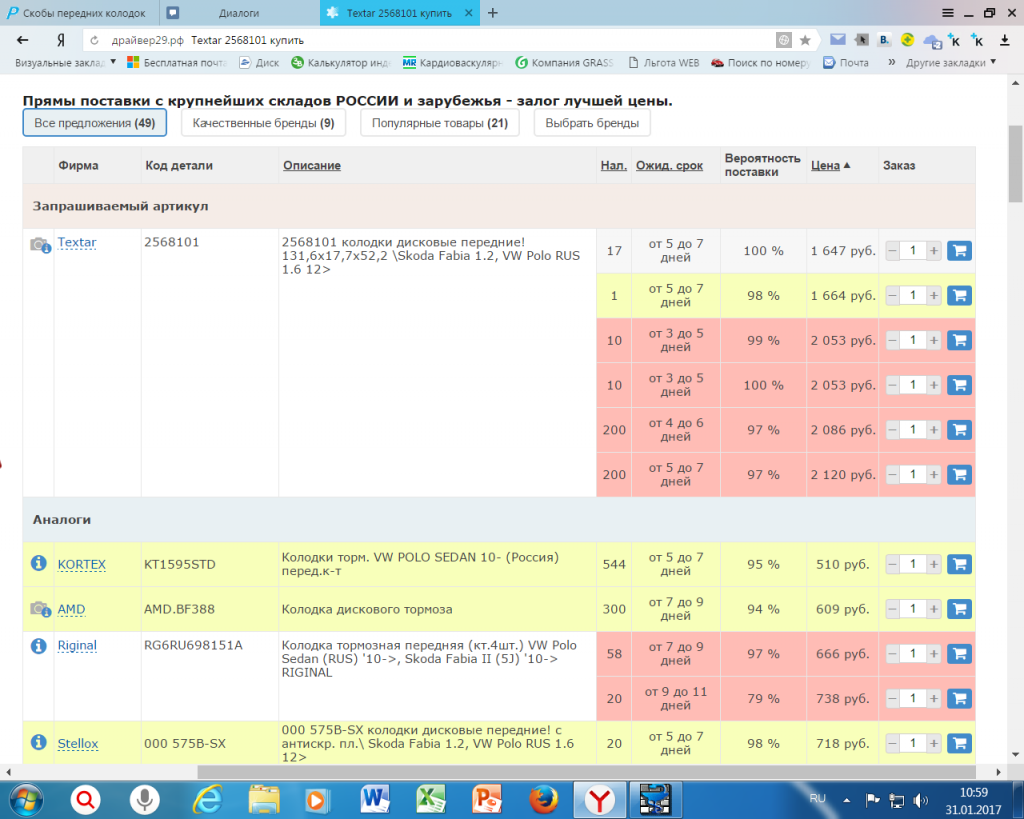Image resolution: width=1024 pixels, height=819 pixels.
Task: Increase quantity for KORTEX row
Action: coord(934,564)
